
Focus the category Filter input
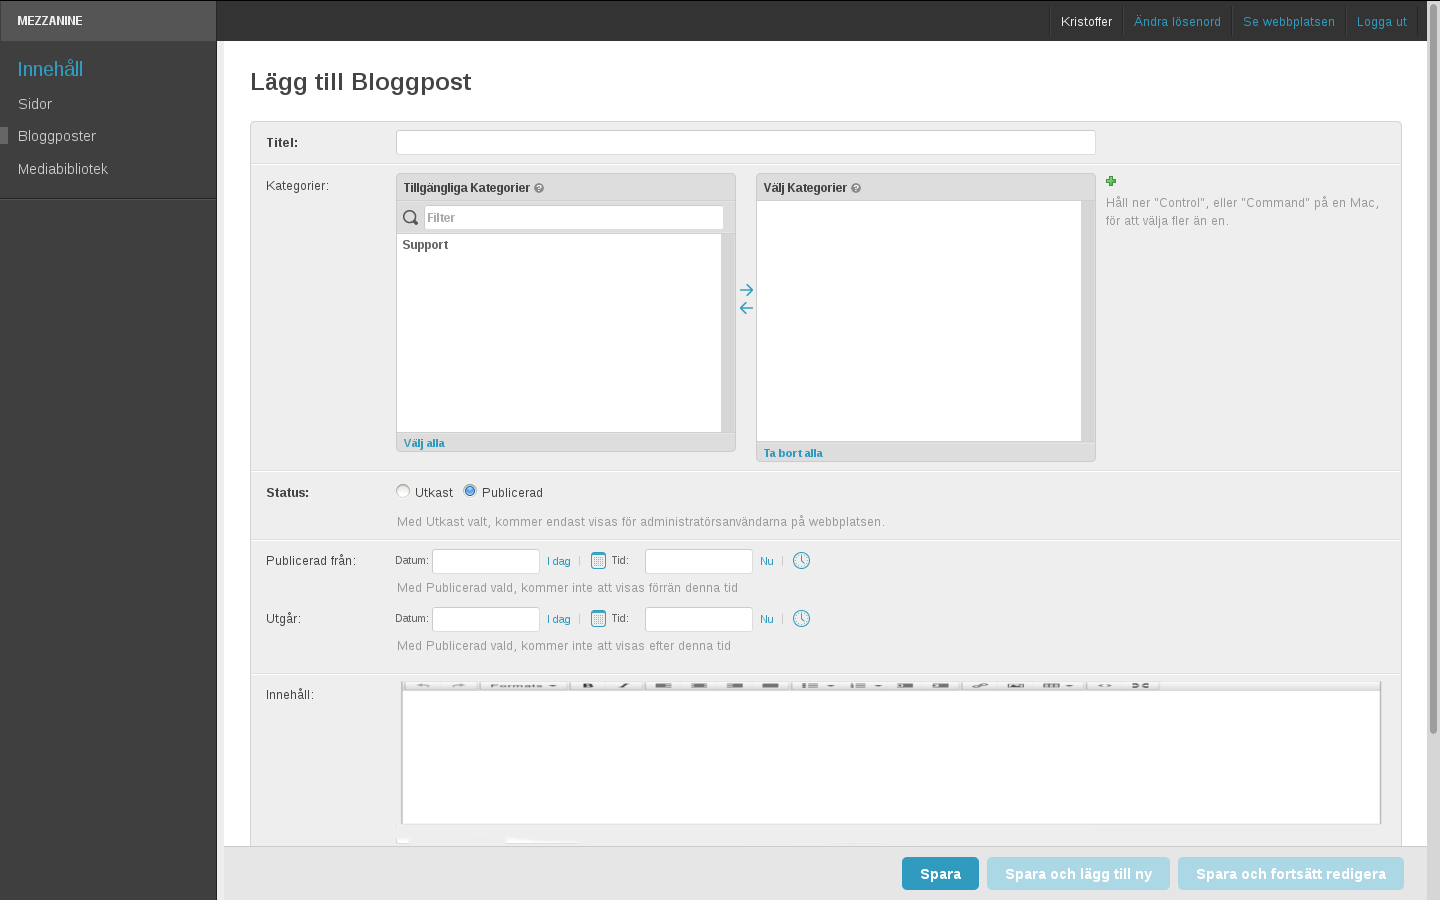pos(574,217)
